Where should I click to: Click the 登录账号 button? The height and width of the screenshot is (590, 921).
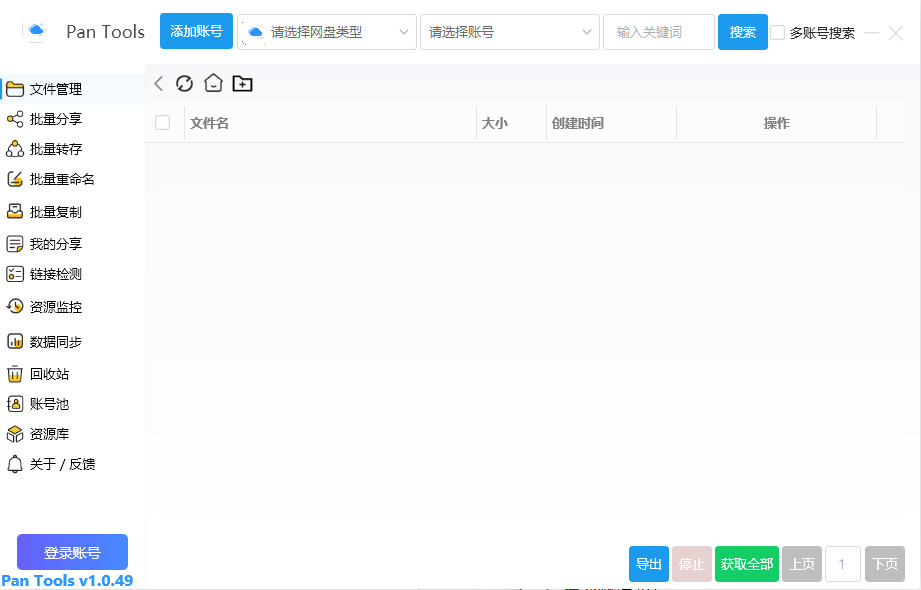coord(72,552)
